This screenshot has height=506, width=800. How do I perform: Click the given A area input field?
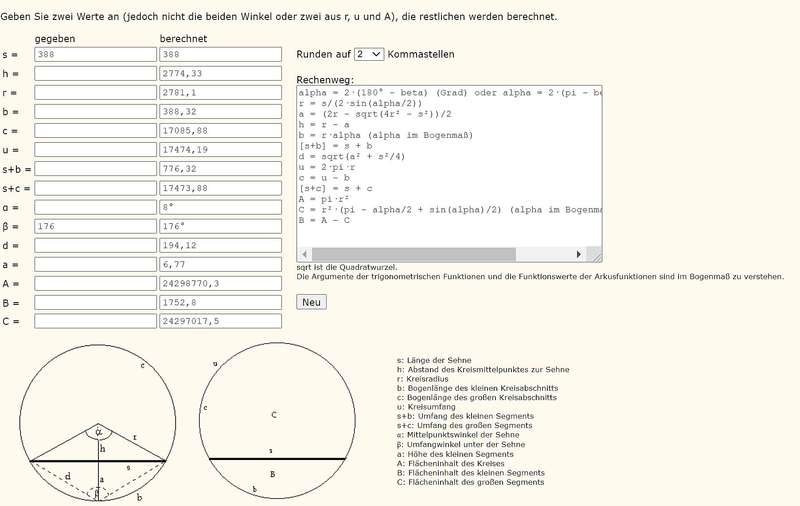[95, 284]
